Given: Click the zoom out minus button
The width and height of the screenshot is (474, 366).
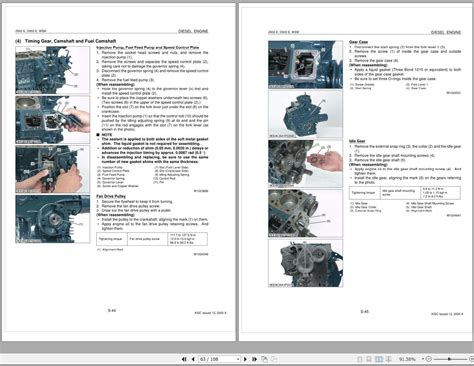Looking at the screenshot, I should 429,359.
